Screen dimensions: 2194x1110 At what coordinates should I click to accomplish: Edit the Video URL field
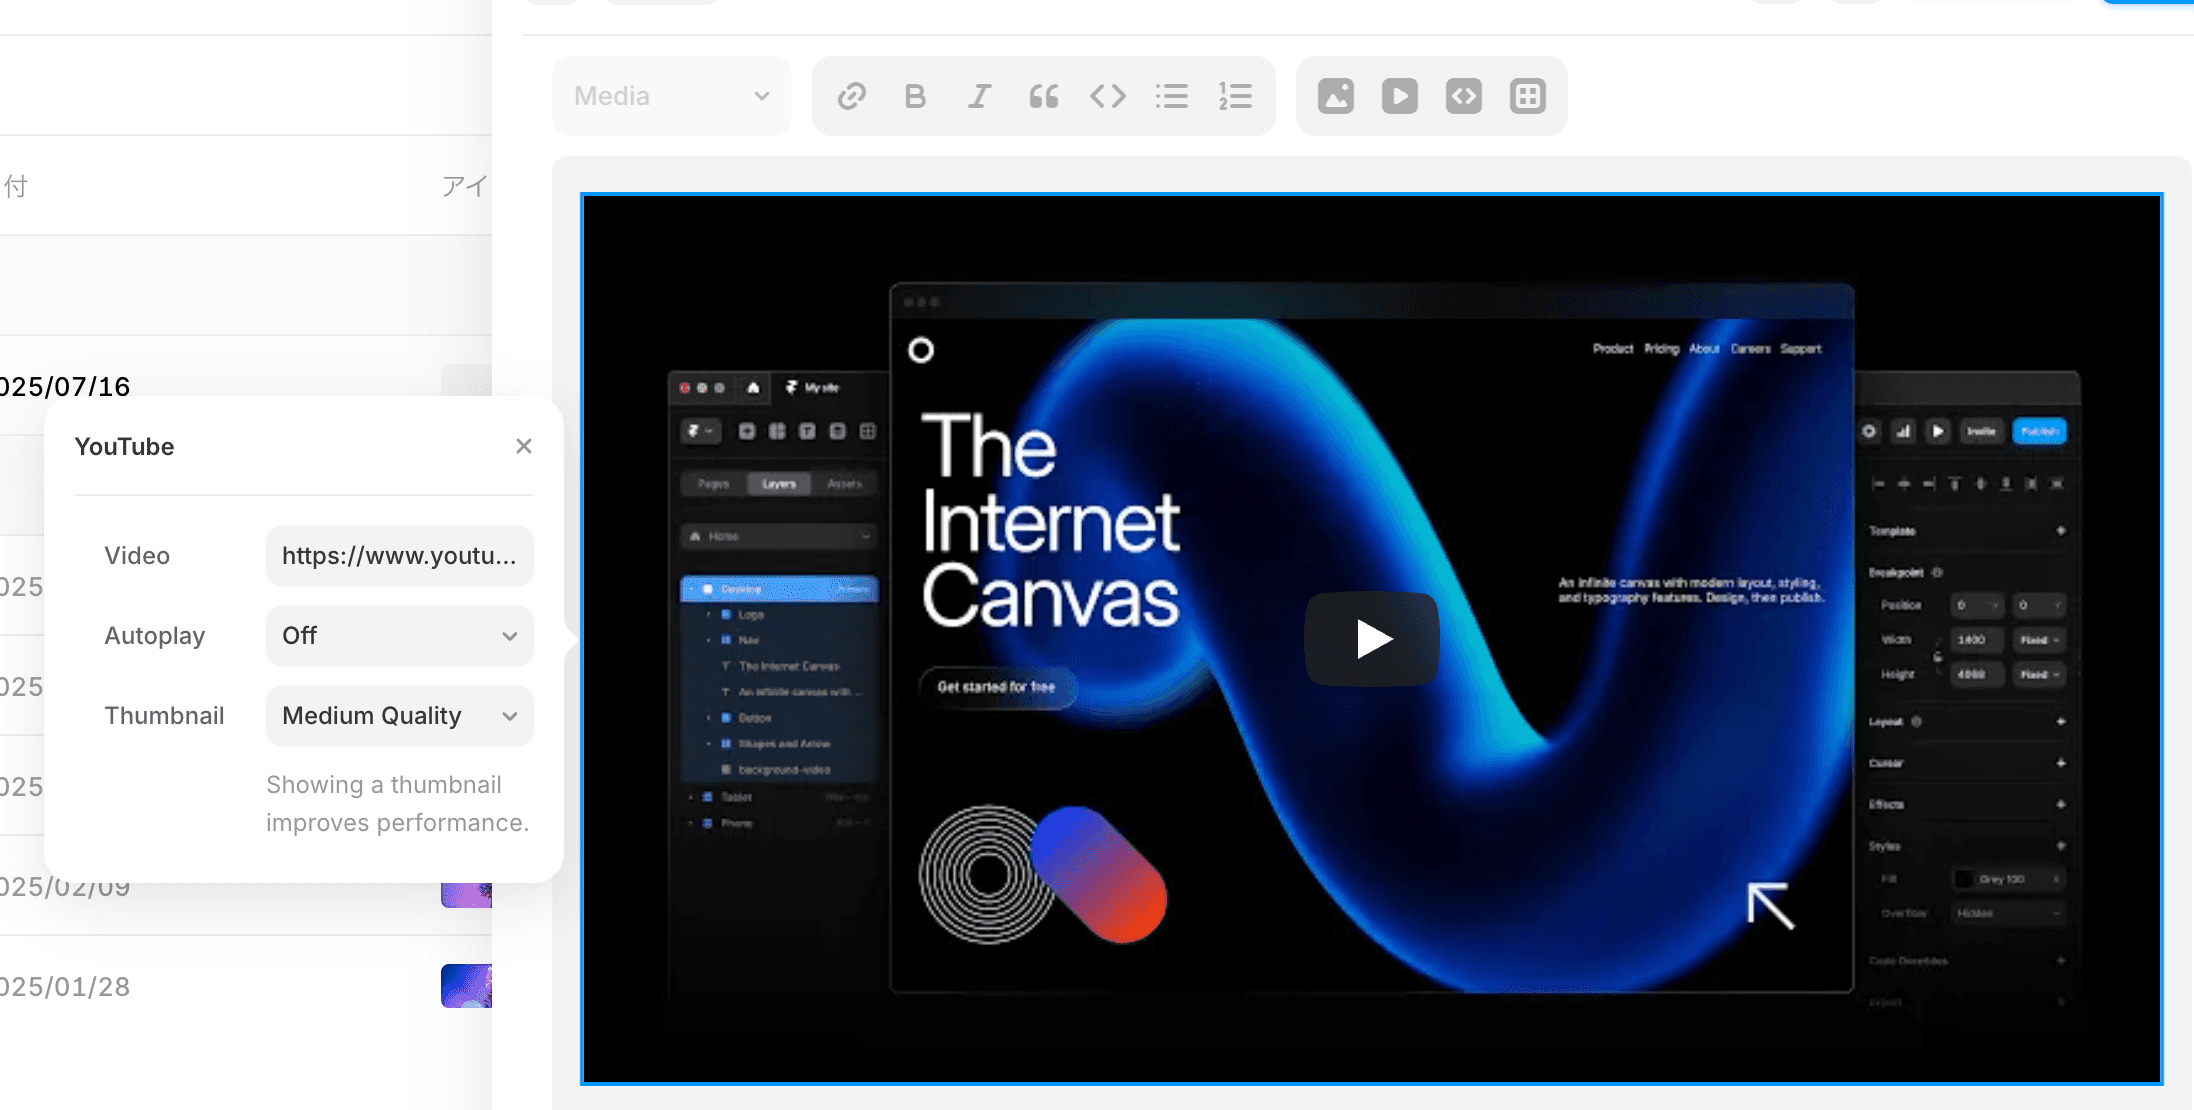pos(400,556)
